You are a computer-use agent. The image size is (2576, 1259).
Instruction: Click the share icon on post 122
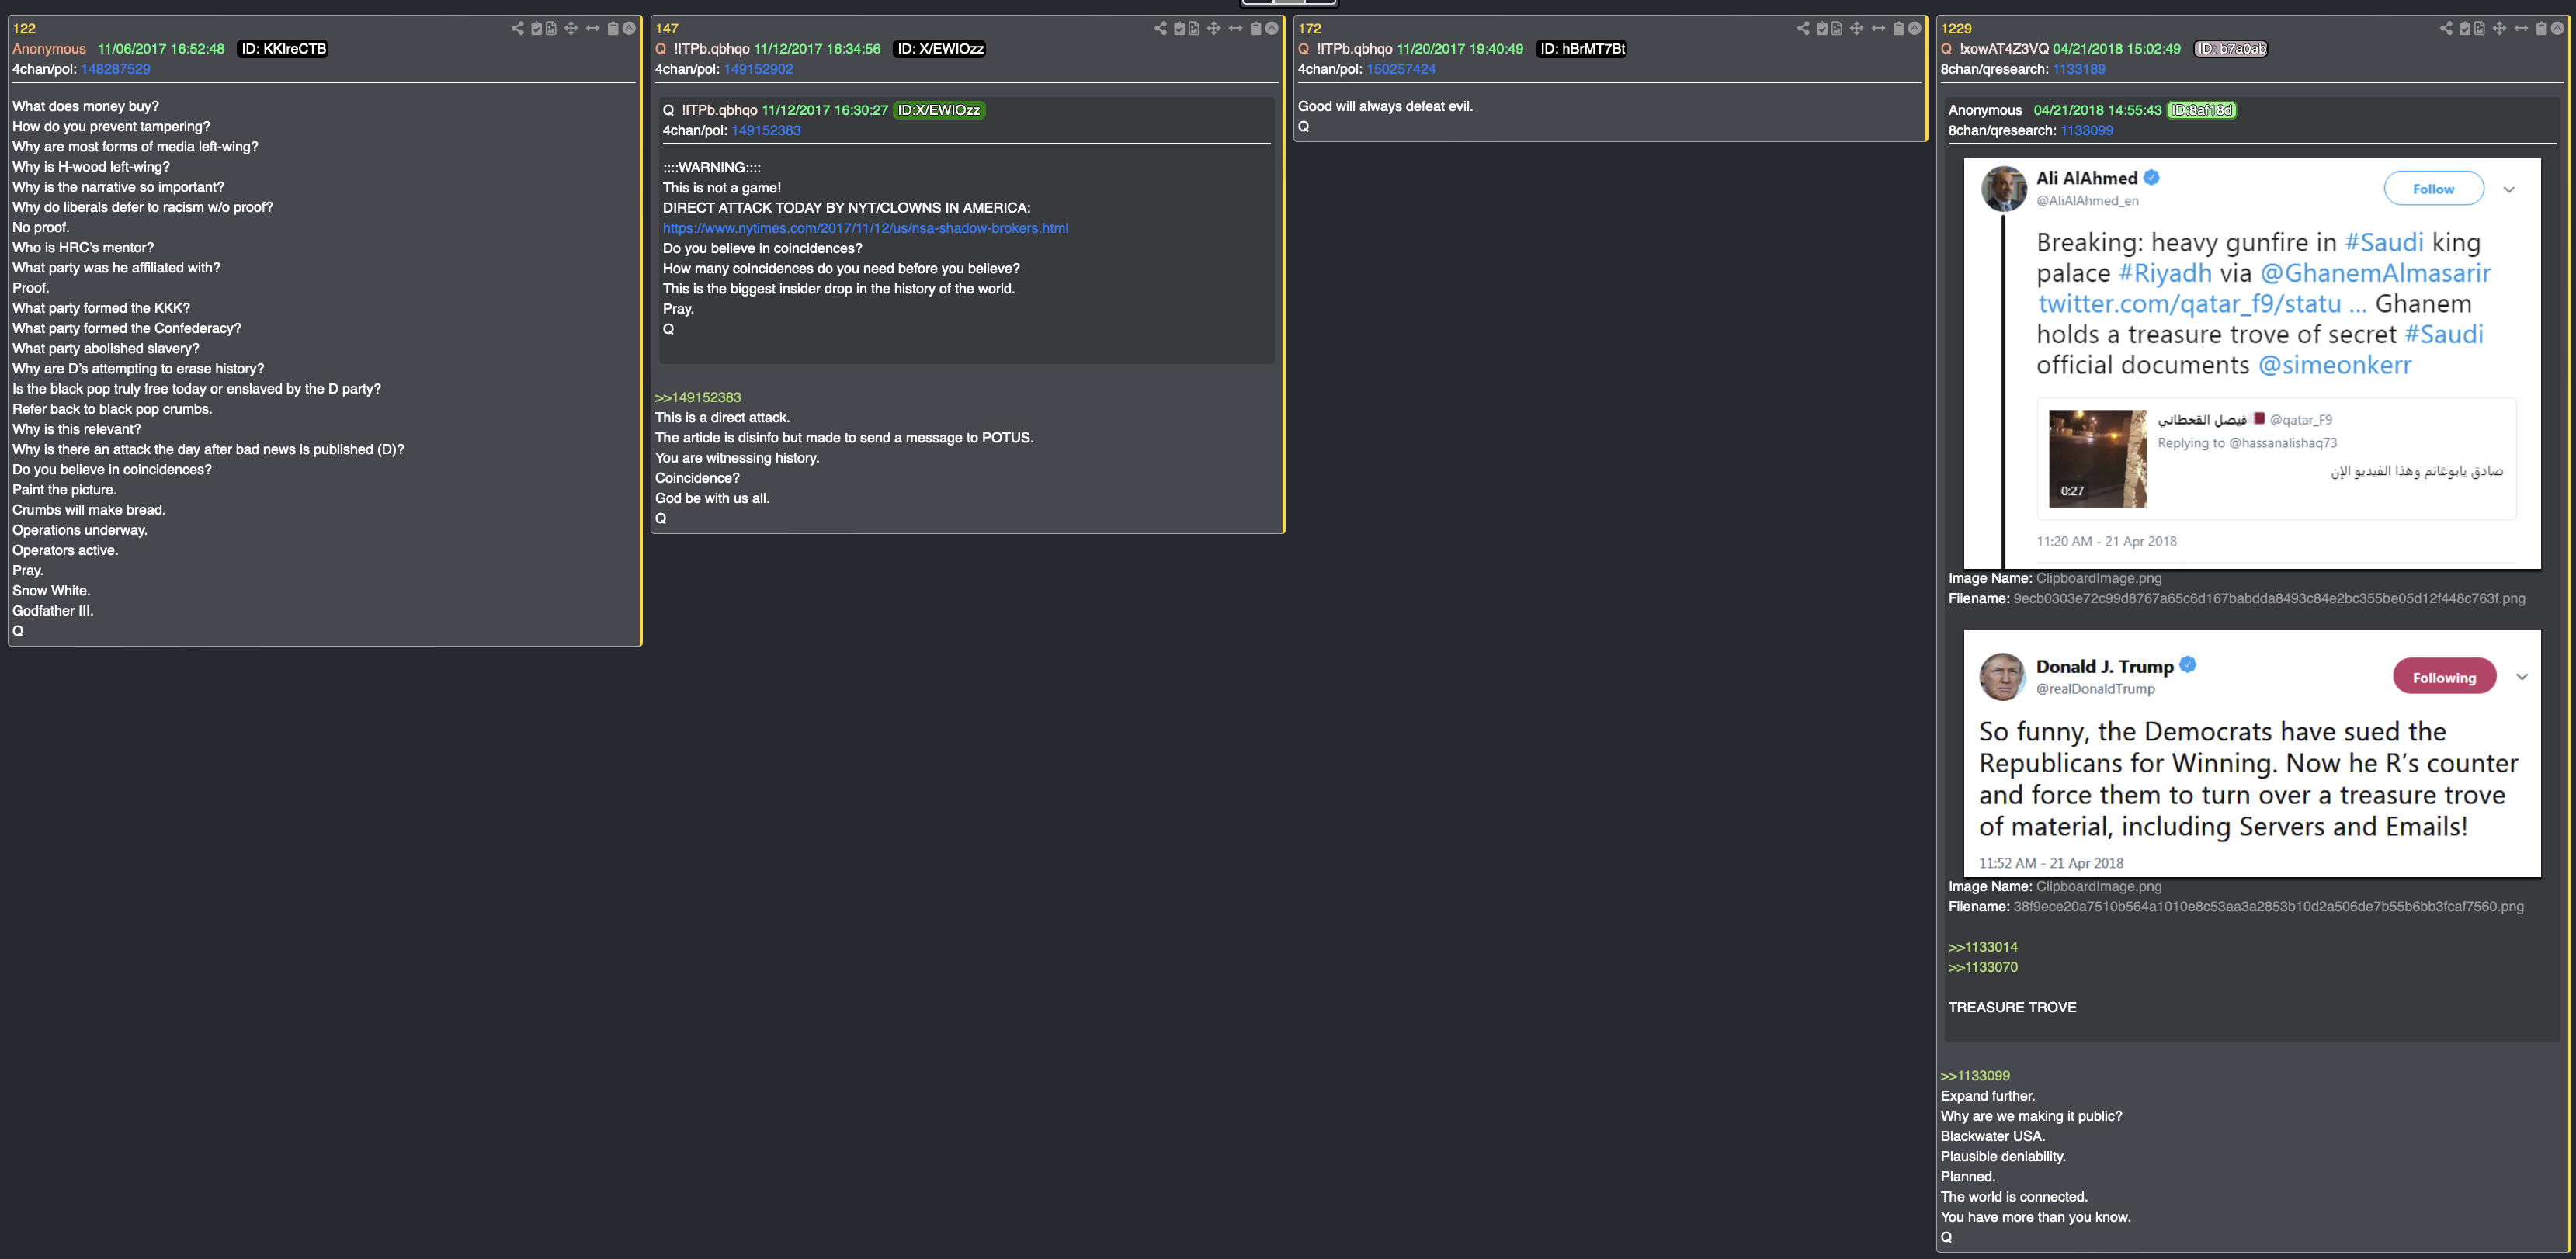click(x=517, y=28)
